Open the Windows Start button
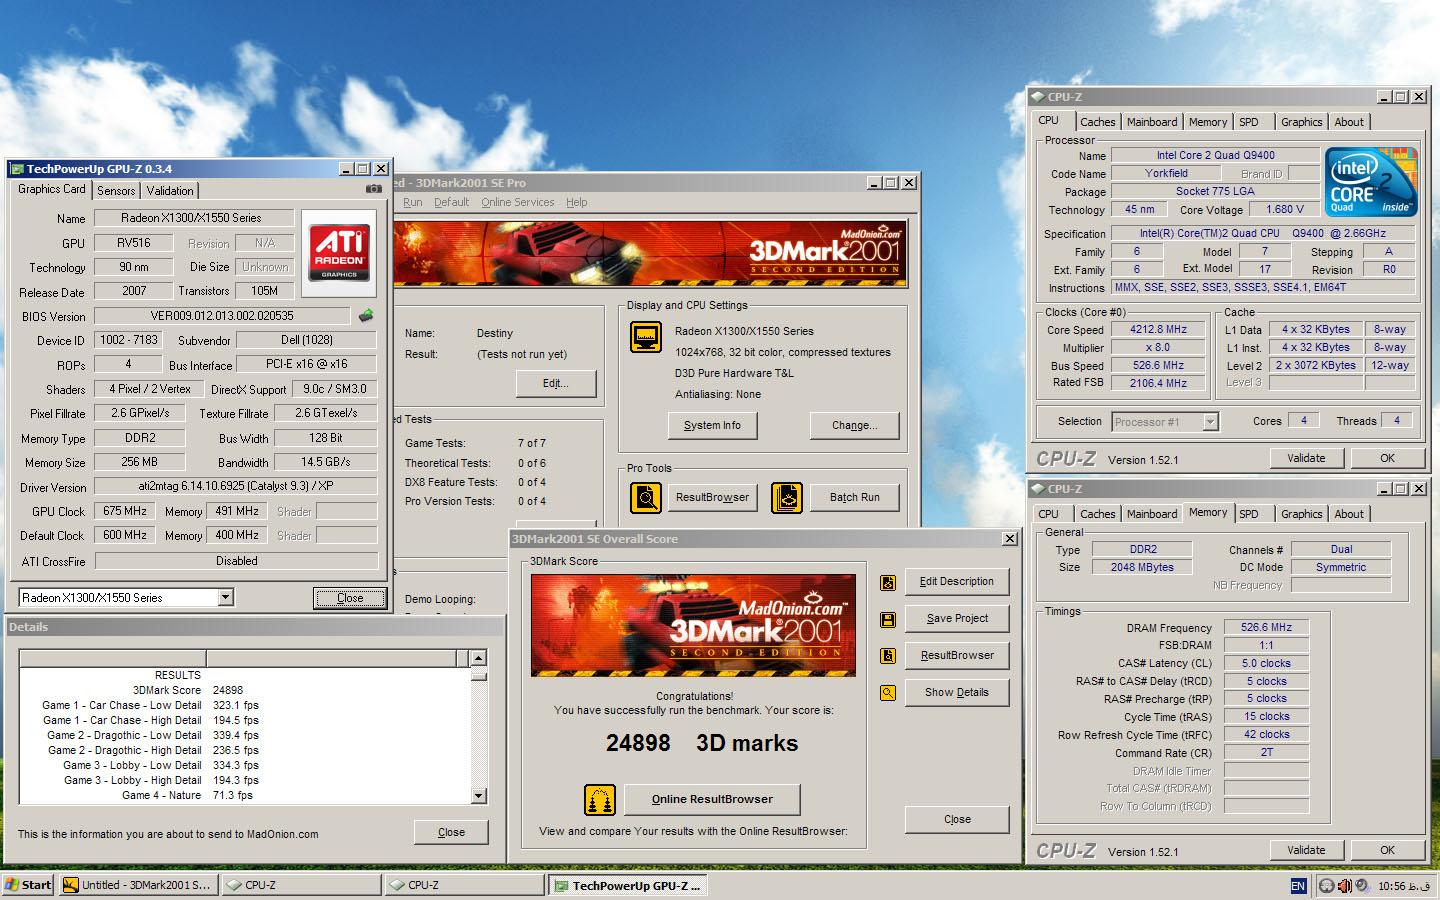1440x900 pixels. (x=28, y=885)
